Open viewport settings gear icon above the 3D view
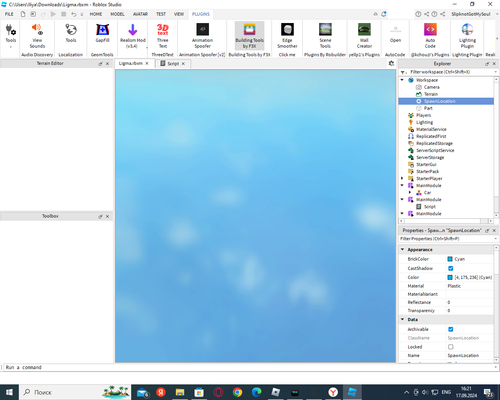 (391, 63)
